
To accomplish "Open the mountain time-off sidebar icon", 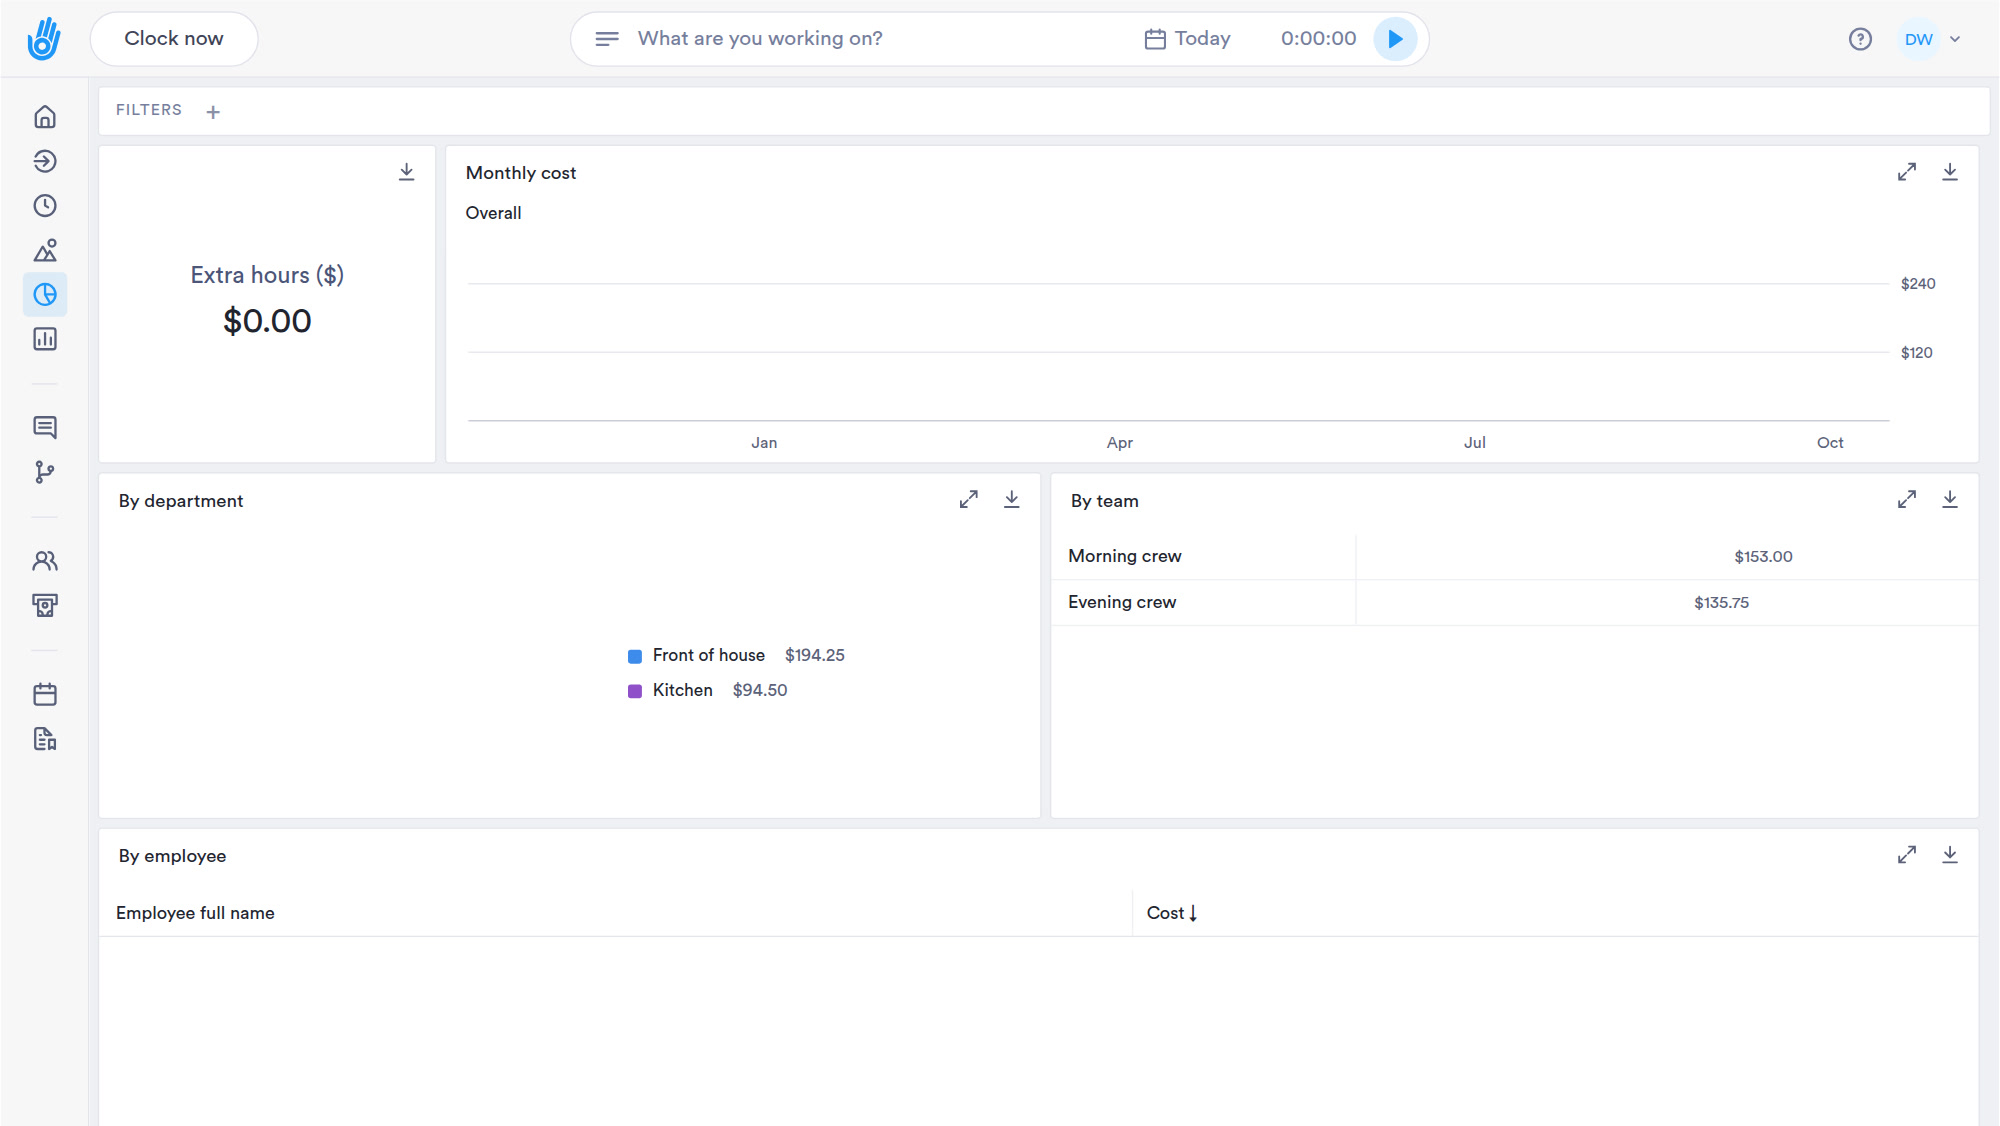I will click(x=45, y=250).
